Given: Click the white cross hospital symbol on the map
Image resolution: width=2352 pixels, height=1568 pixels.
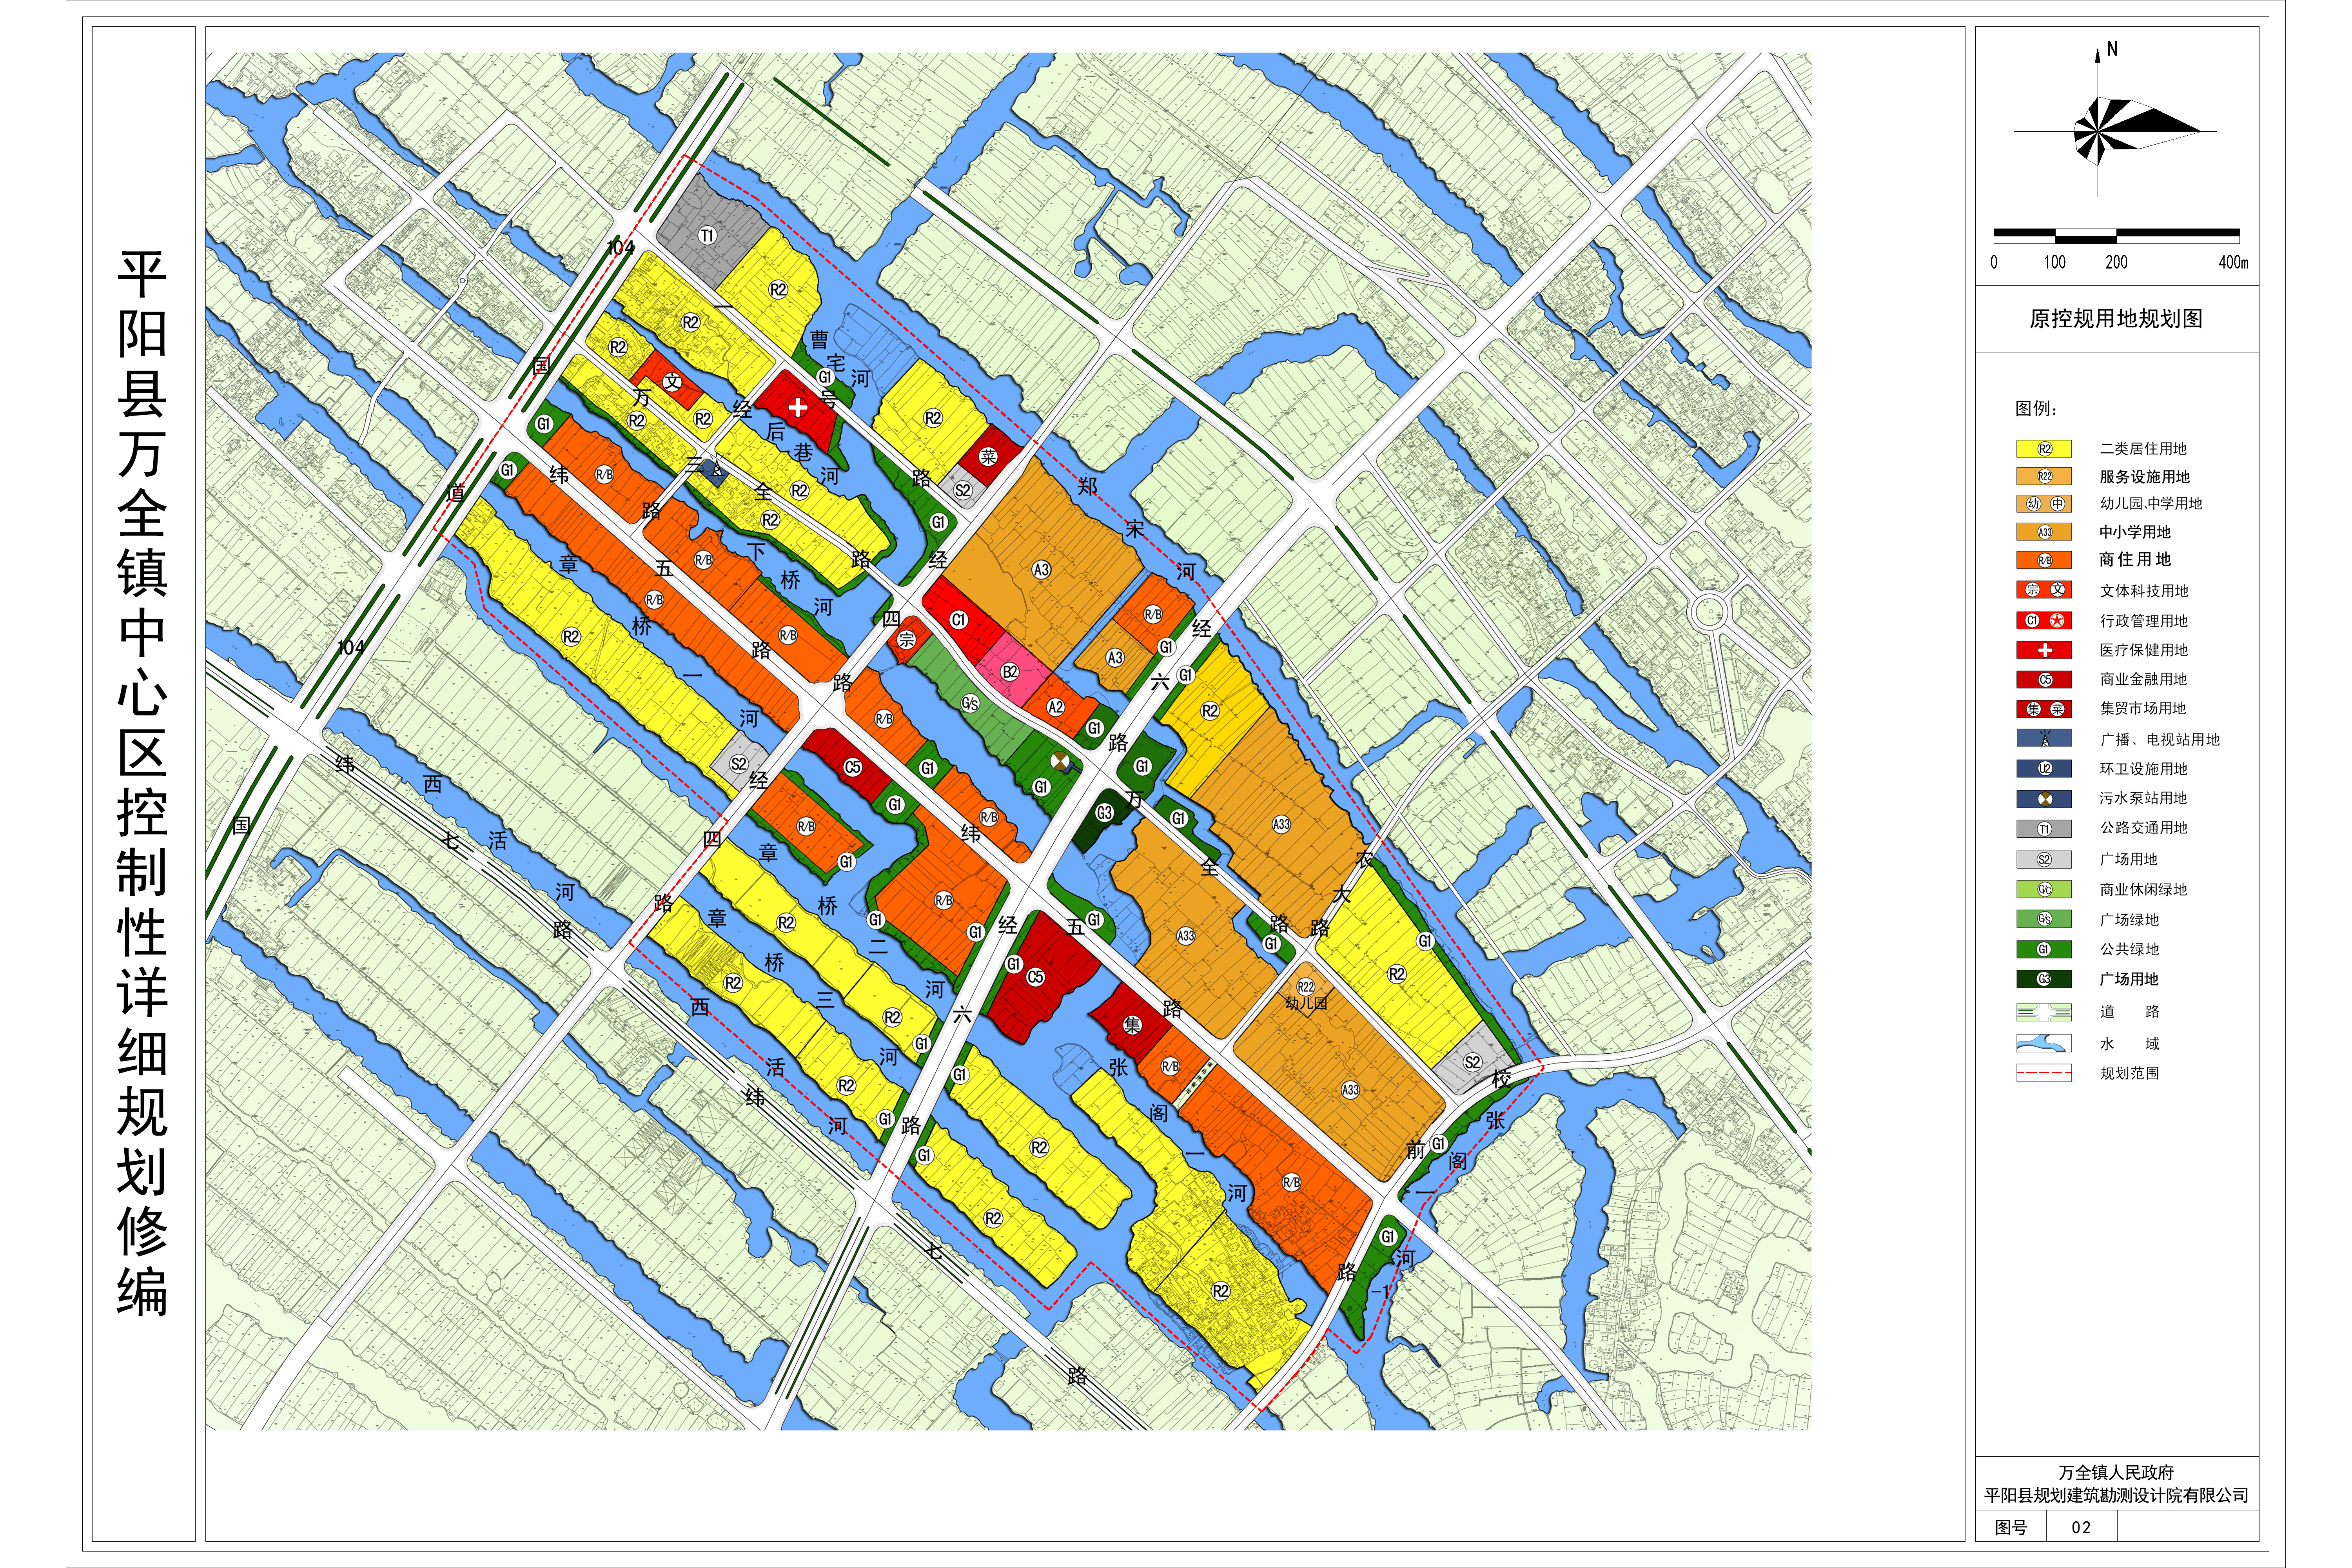Looking at the screenshot, I should pos(797,407).
